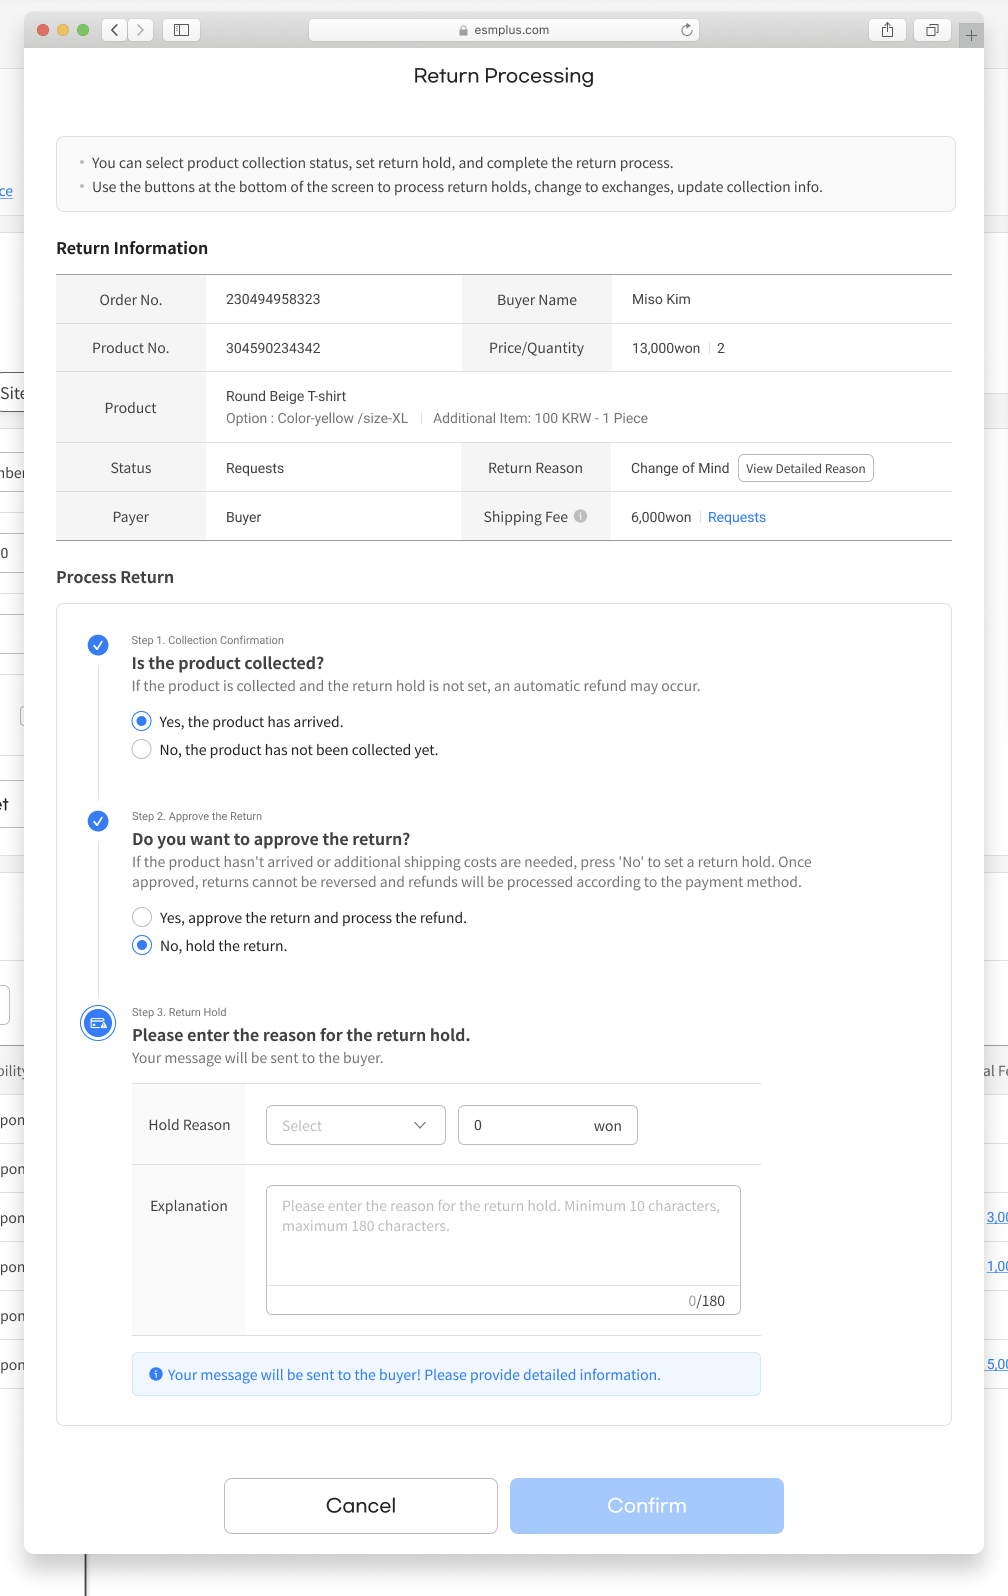Choose 'Yes, approve the return and process the refund'
This screenshot has width=1008, height=1596.
[x=142, y=917]
